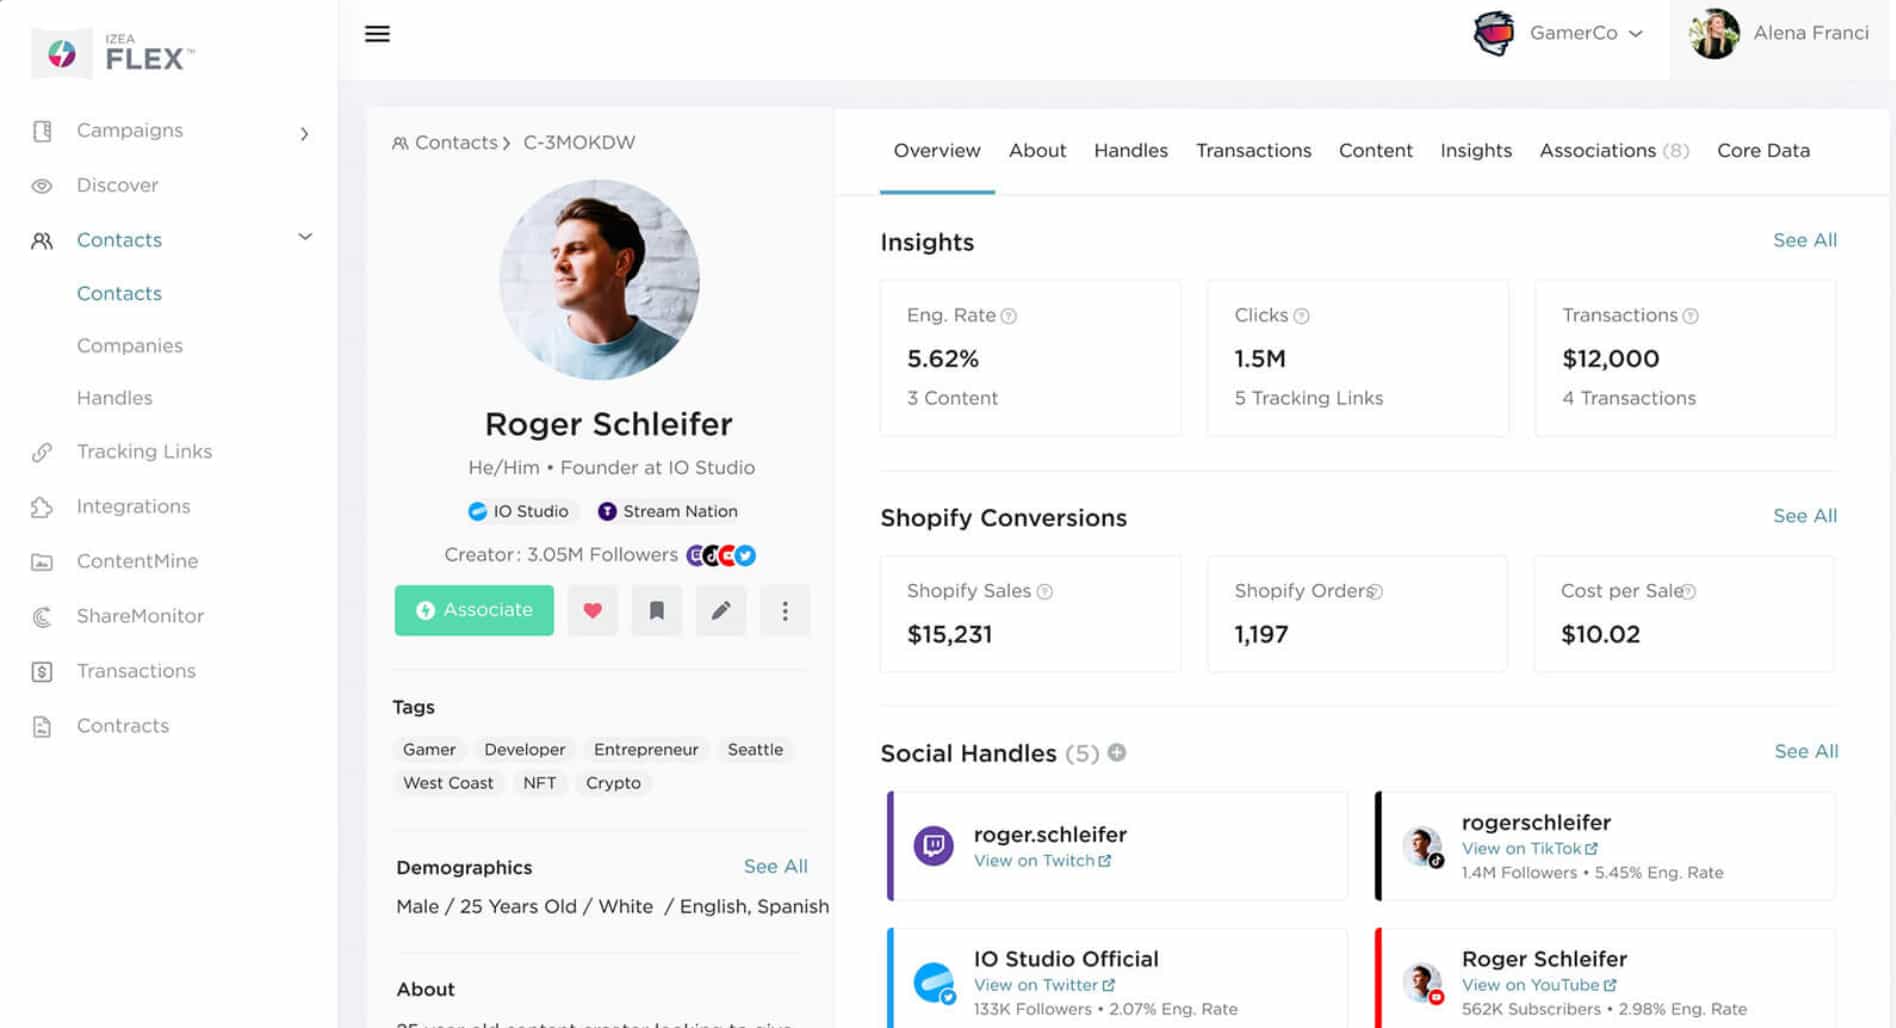Open the Core Data tab
1896x1028 pixels.
[x=1763, y=150]
